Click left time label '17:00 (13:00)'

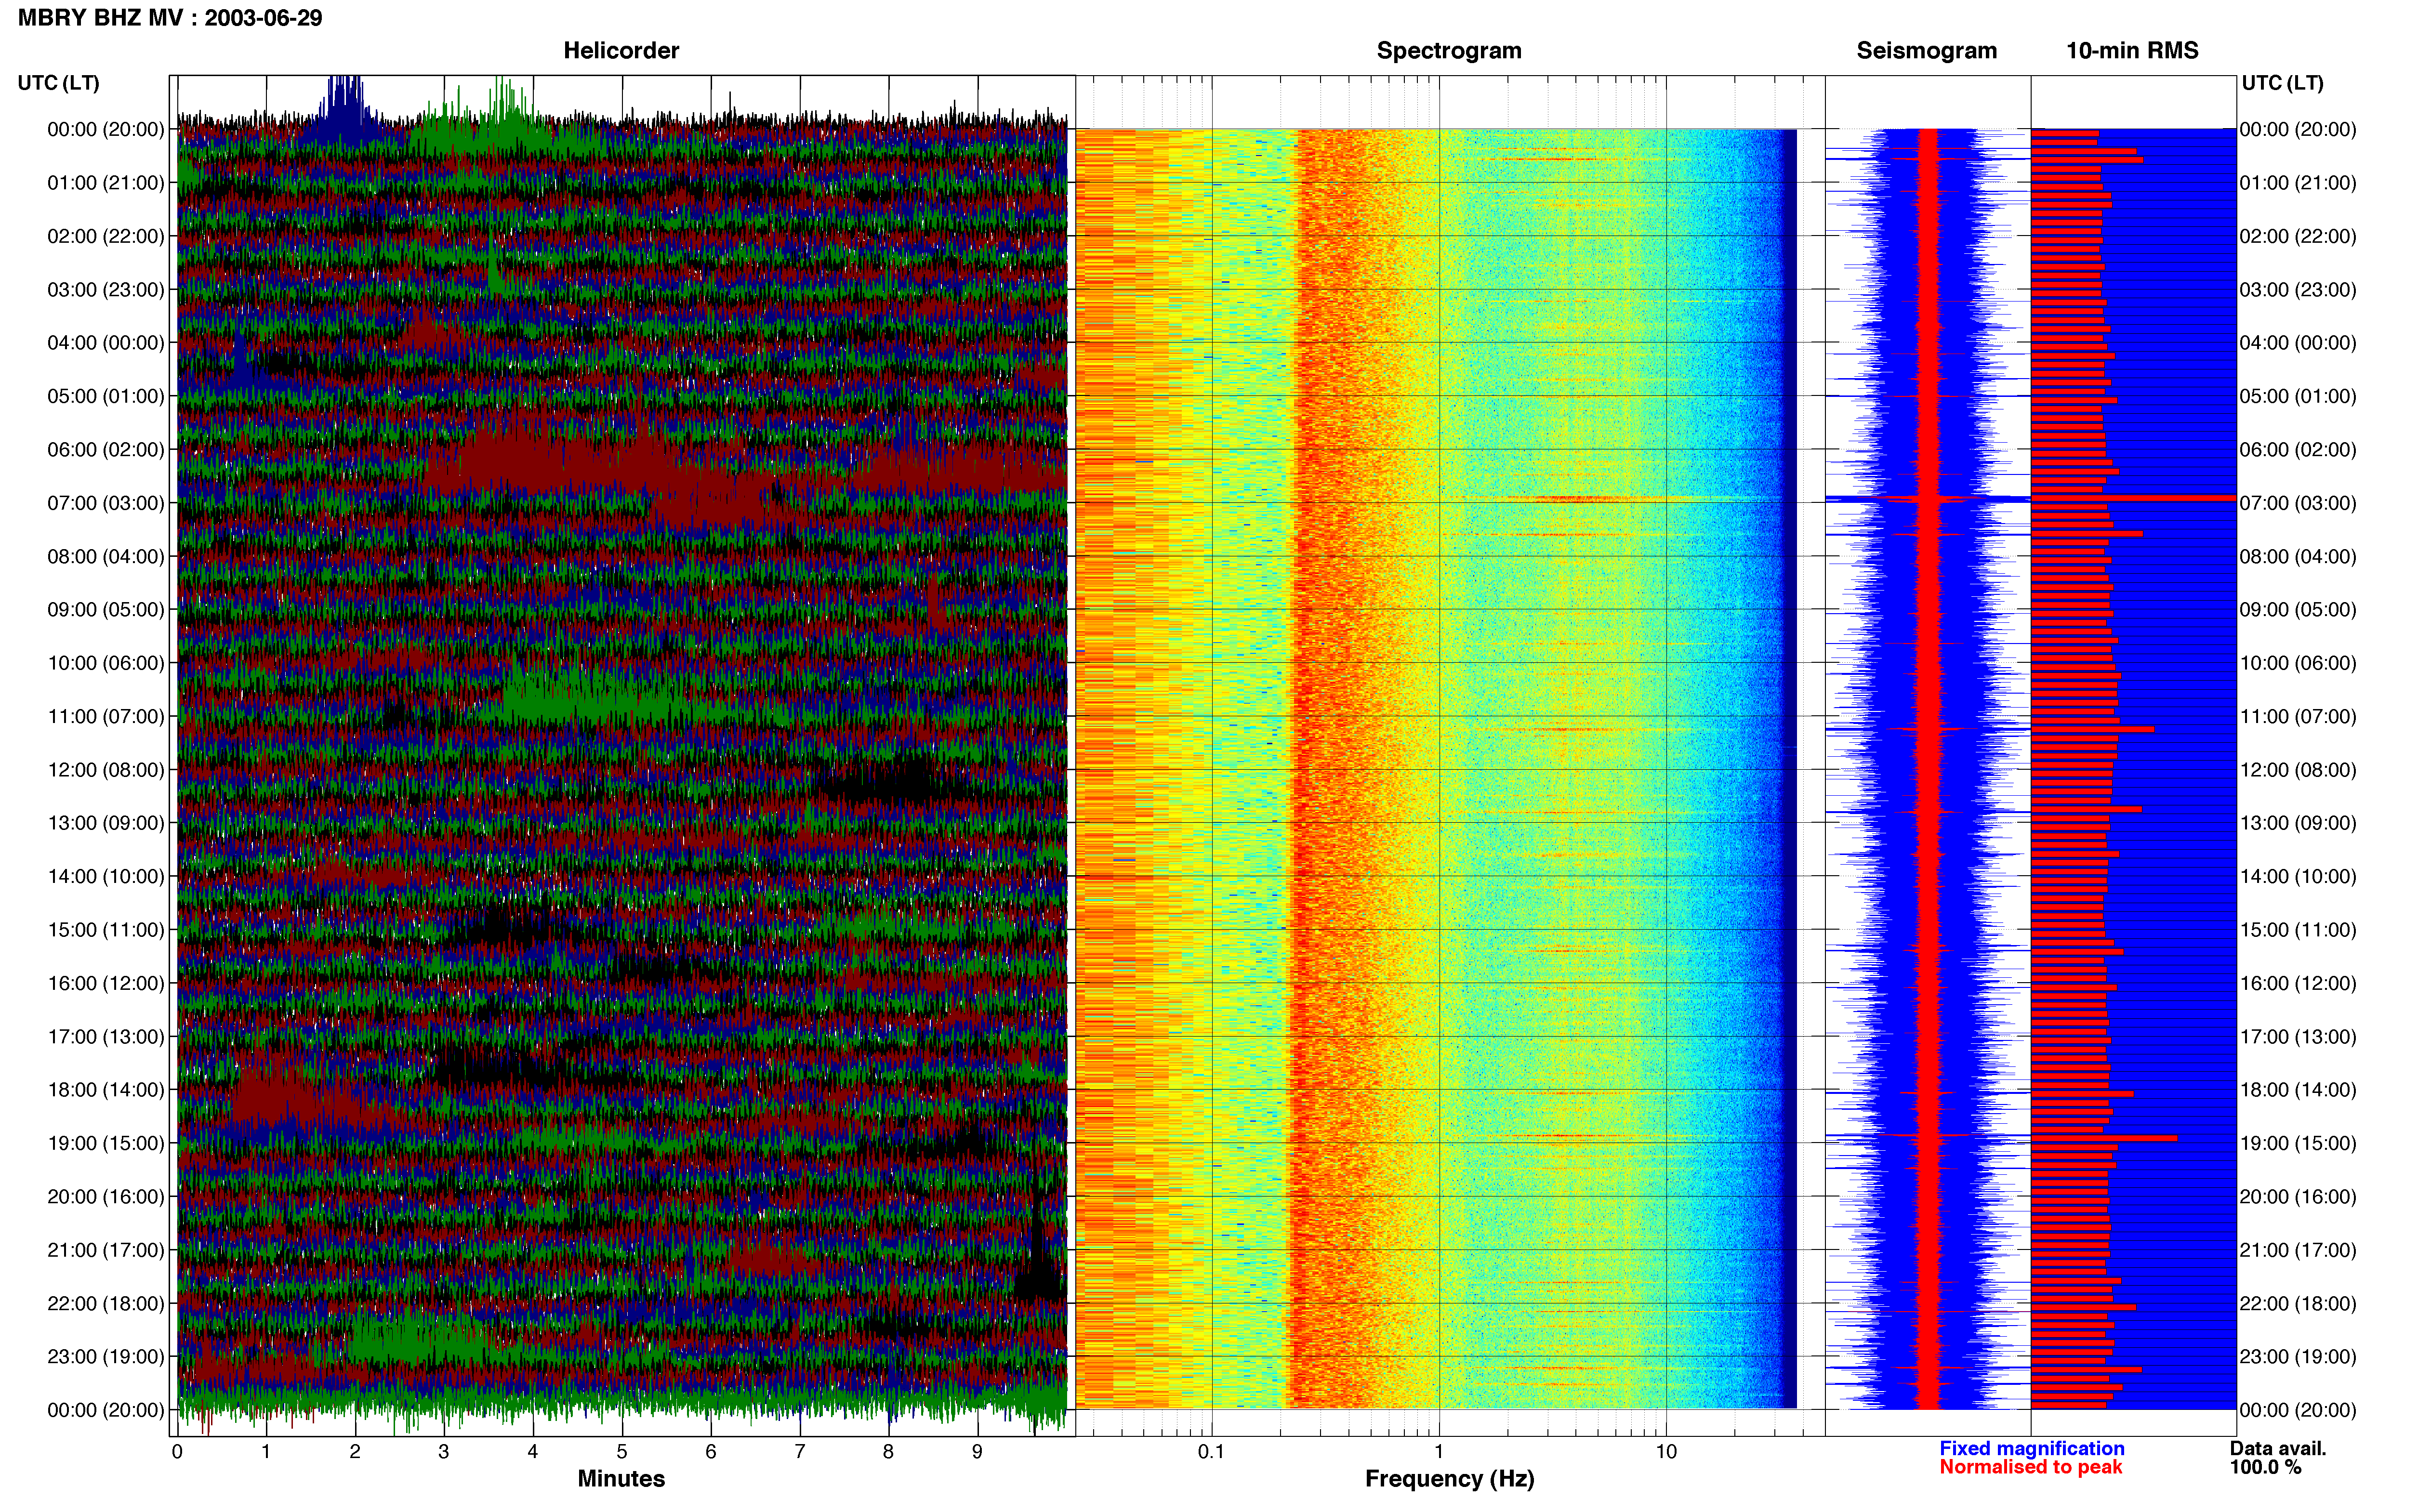105,1036
